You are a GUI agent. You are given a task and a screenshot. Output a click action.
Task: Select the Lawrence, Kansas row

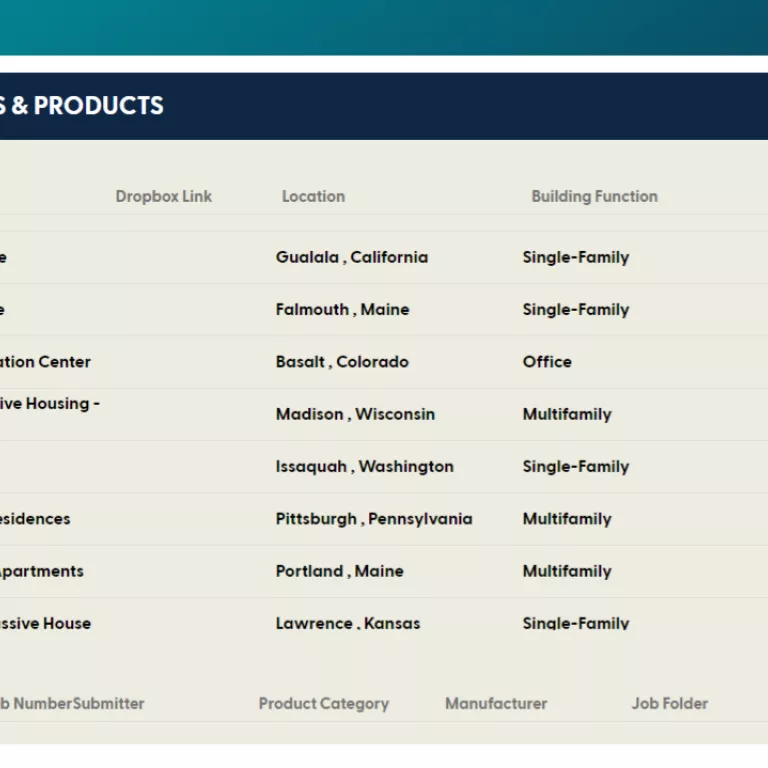tap(348, 623)
